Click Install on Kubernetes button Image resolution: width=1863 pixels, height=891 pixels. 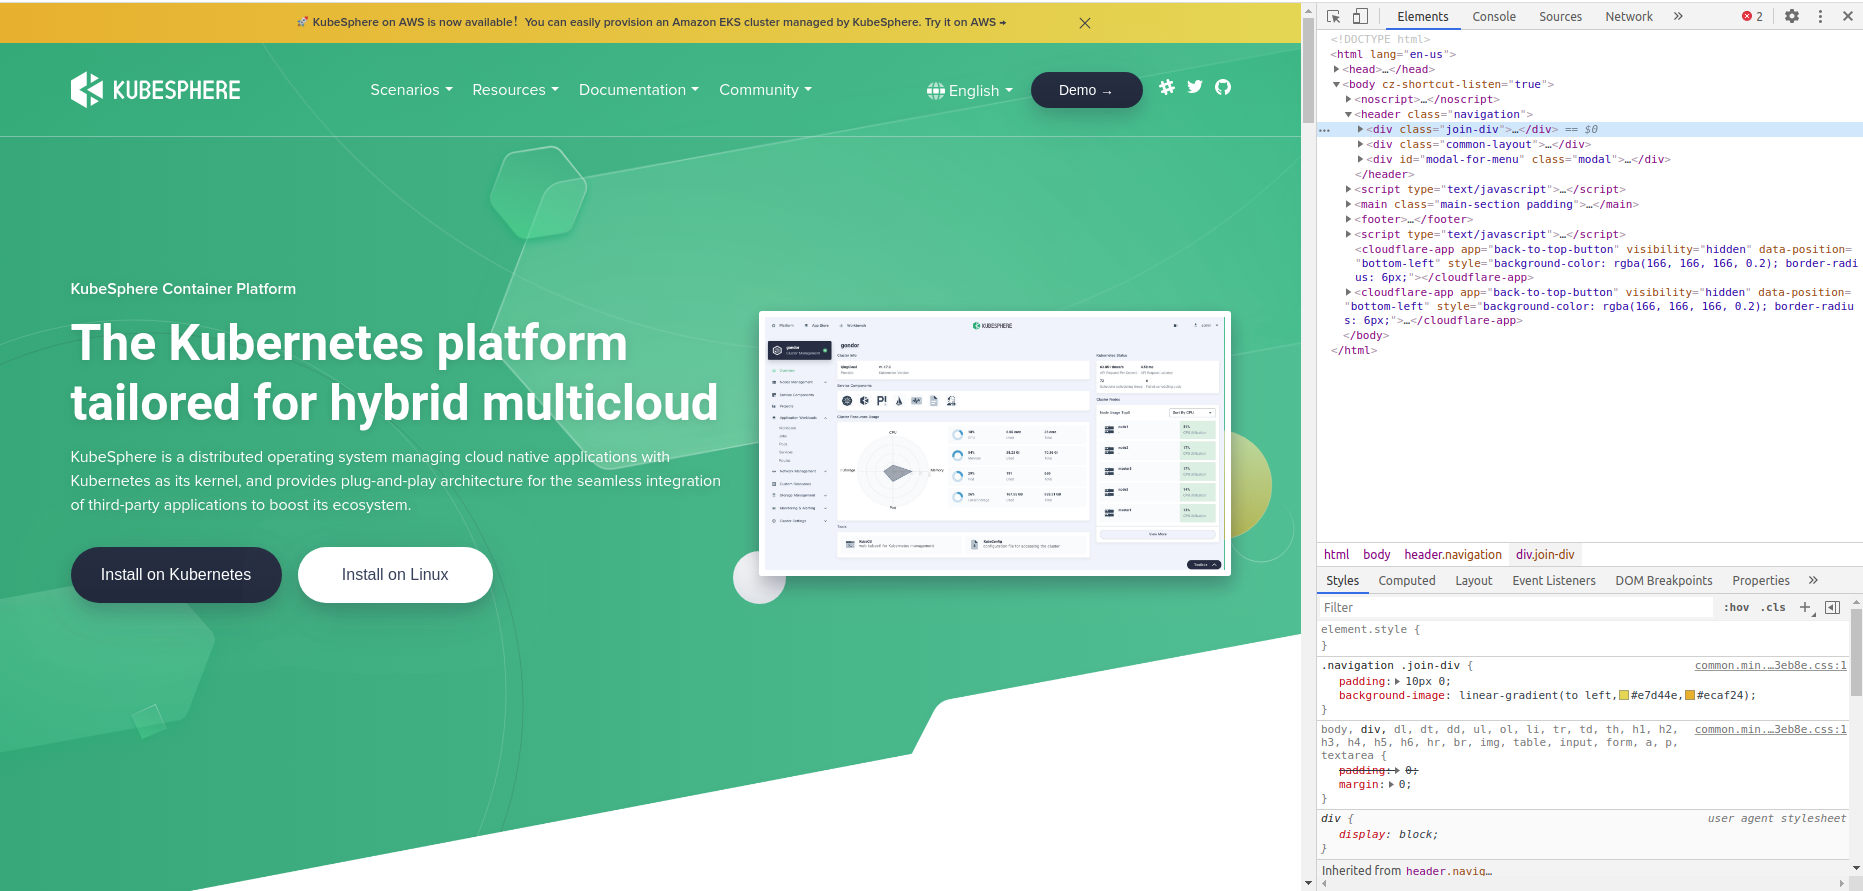pos(176,575)
